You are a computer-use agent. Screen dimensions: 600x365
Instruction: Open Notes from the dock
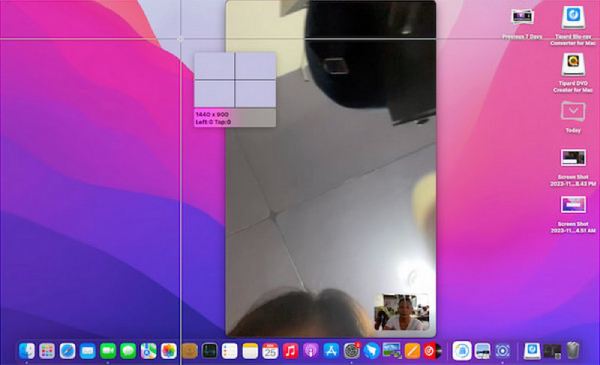[x=250, y=351]
